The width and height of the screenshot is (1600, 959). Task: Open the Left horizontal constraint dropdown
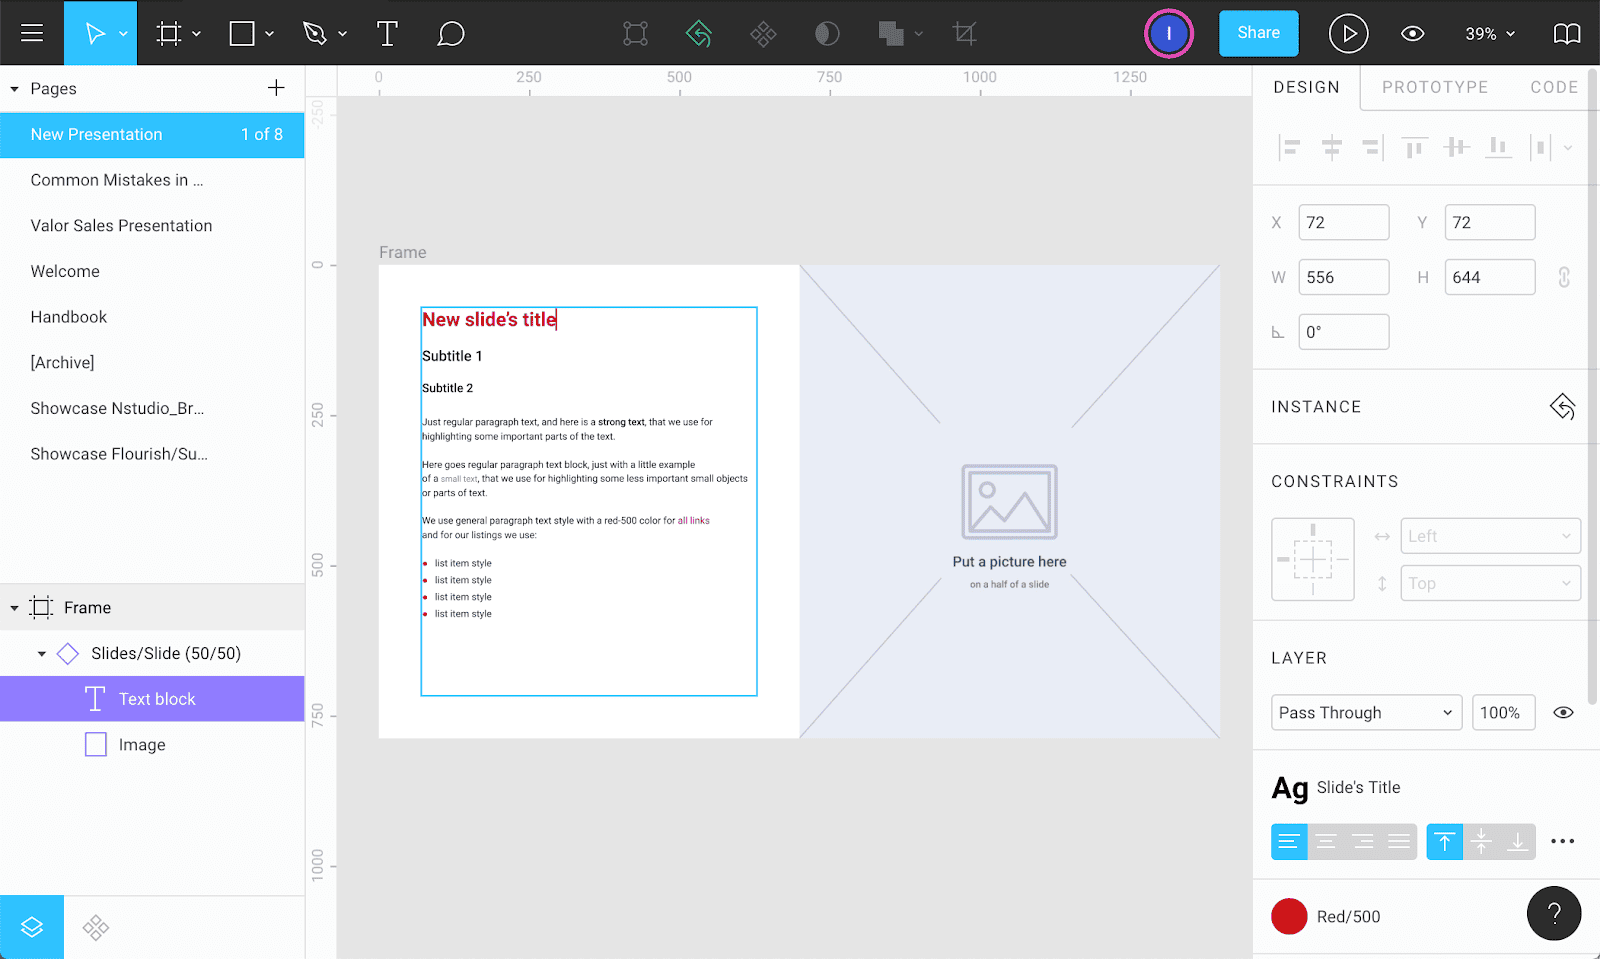tap(1489, 536)
